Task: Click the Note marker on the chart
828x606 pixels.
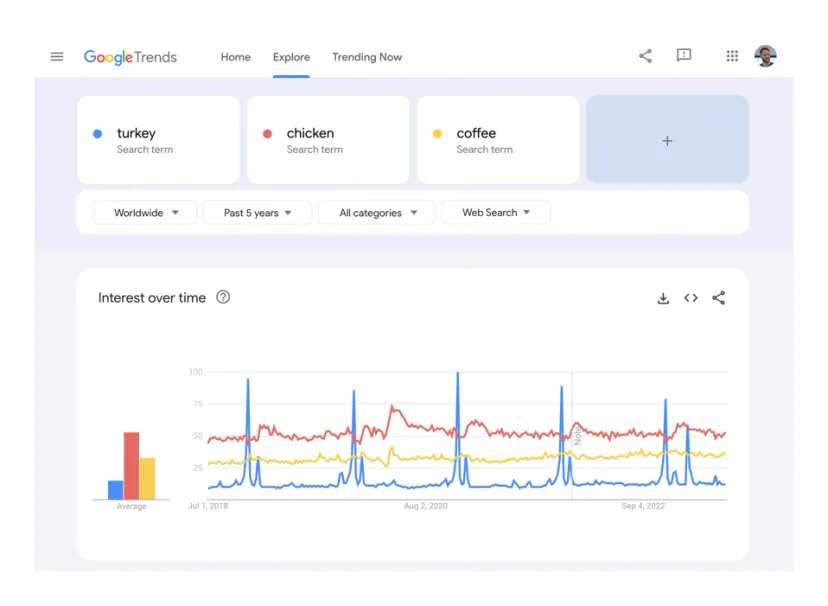Action: pos(577,436)
